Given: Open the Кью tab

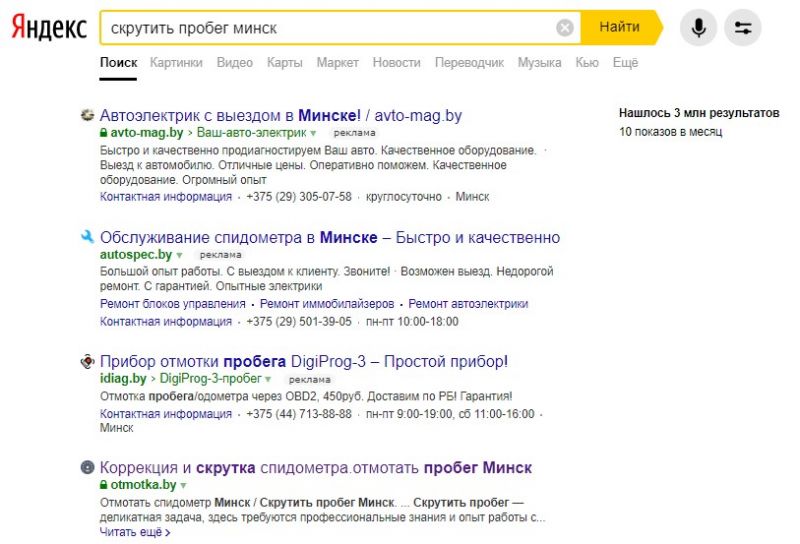Looking at the screenshot, I should [587, 63].
